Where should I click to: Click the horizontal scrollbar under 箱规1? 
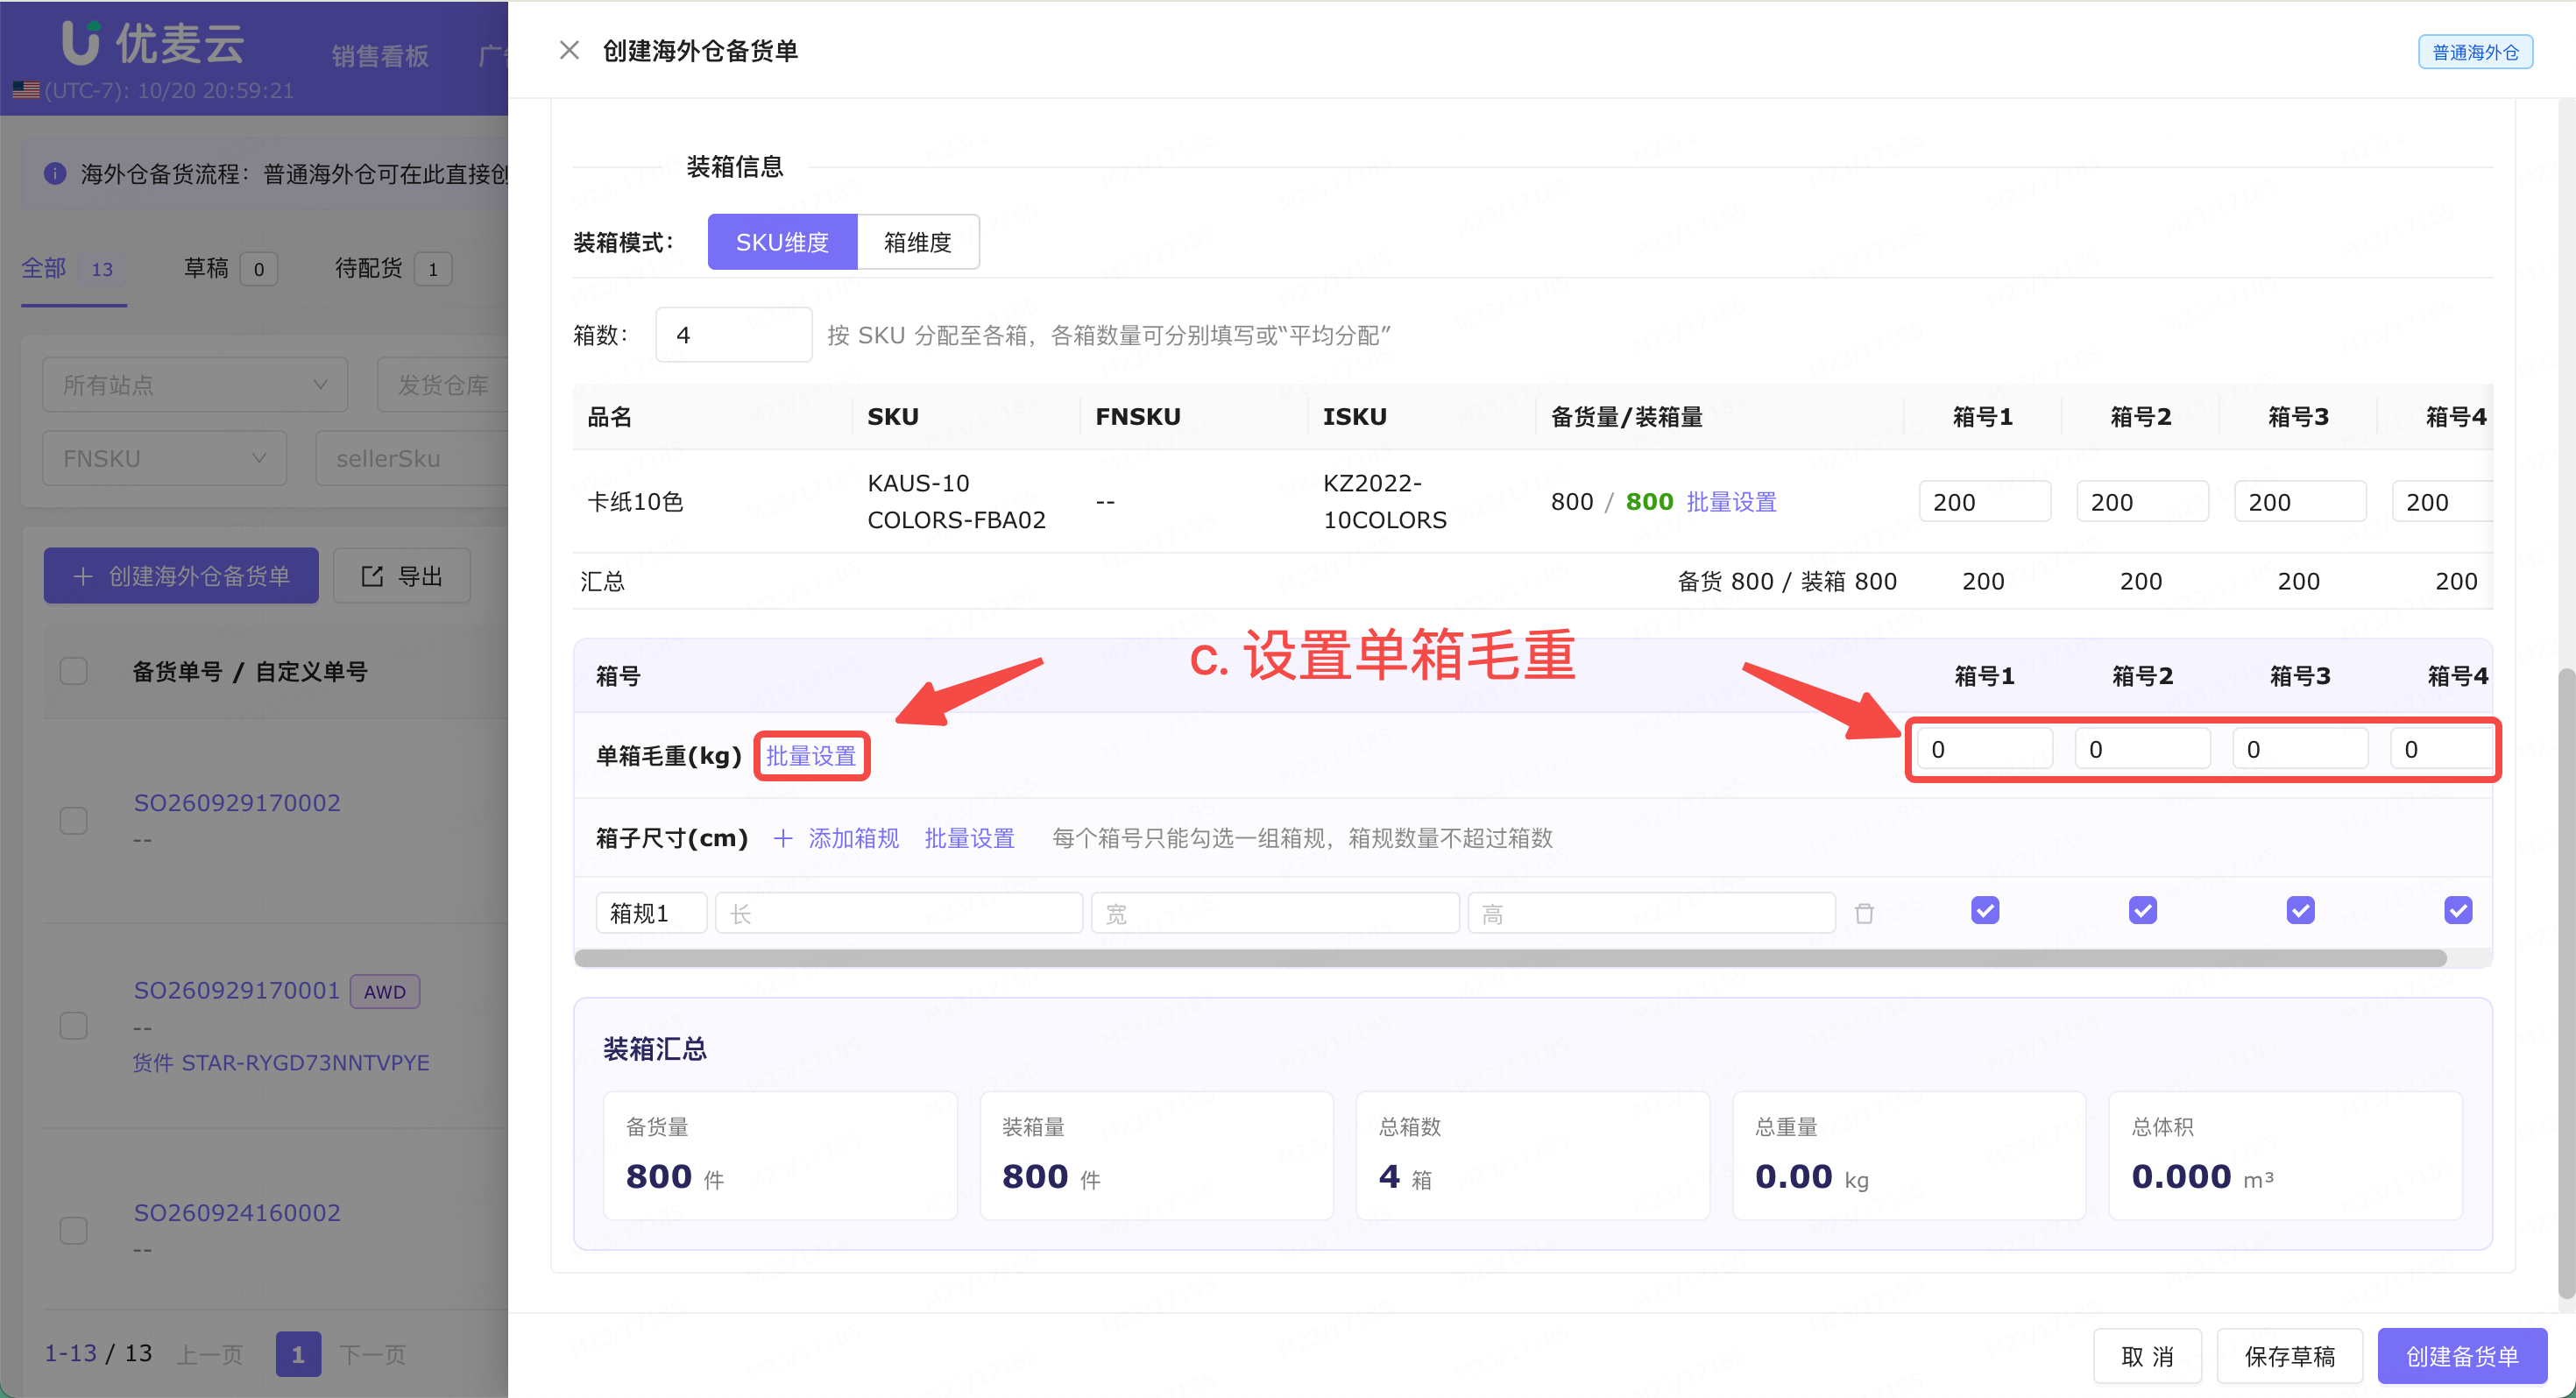click(x=1510, y=958)
